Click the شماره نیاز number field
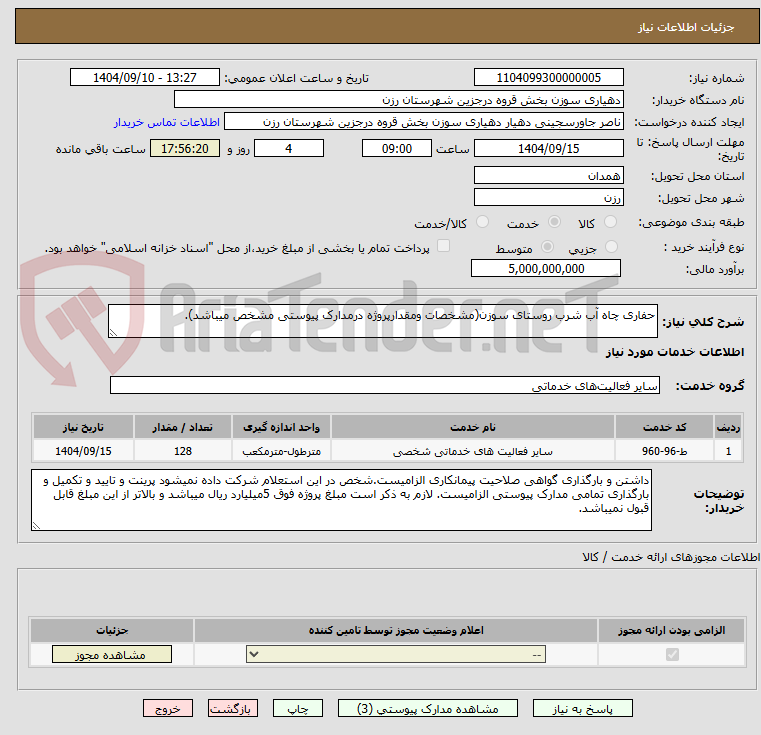 (x=549, y=77)
